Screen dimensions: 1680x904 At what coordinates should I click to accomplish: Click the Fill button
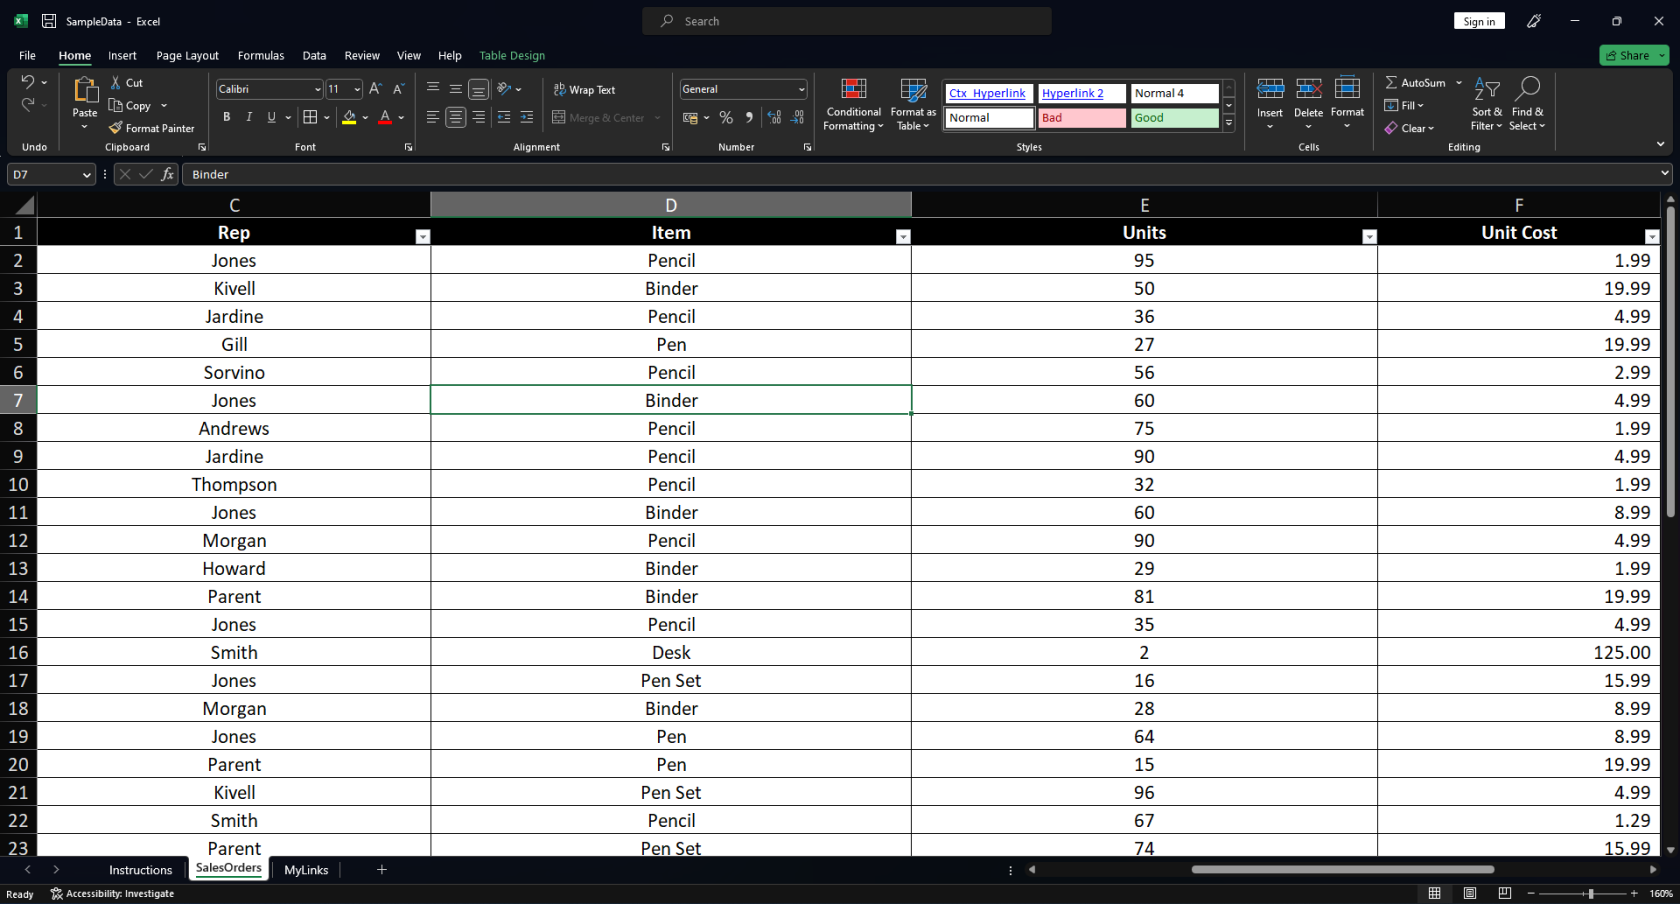1404,105
